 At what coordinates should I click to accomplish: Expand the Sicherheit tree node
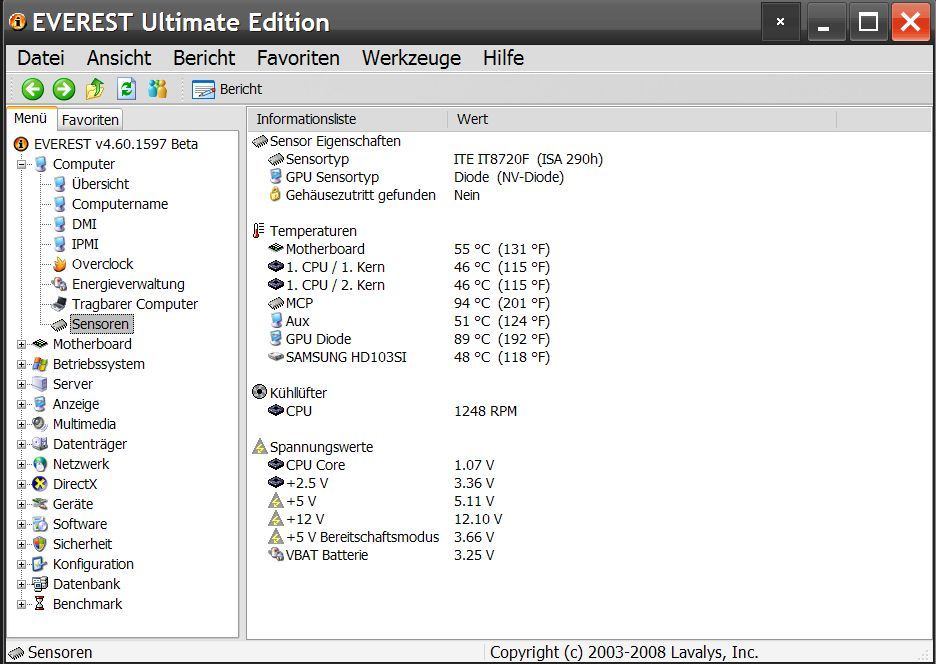click(21, 545)
